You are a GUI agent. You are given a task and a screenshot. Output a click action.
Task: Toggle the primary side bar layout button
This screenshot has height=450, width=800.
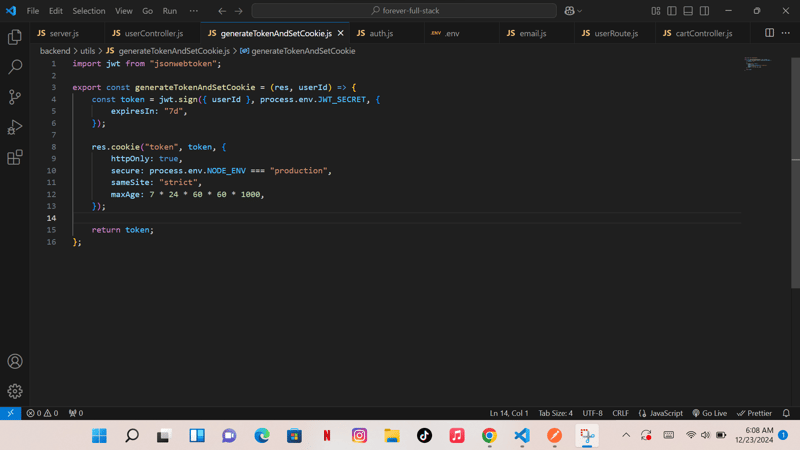pyautogui.click(x=672, y=11)
